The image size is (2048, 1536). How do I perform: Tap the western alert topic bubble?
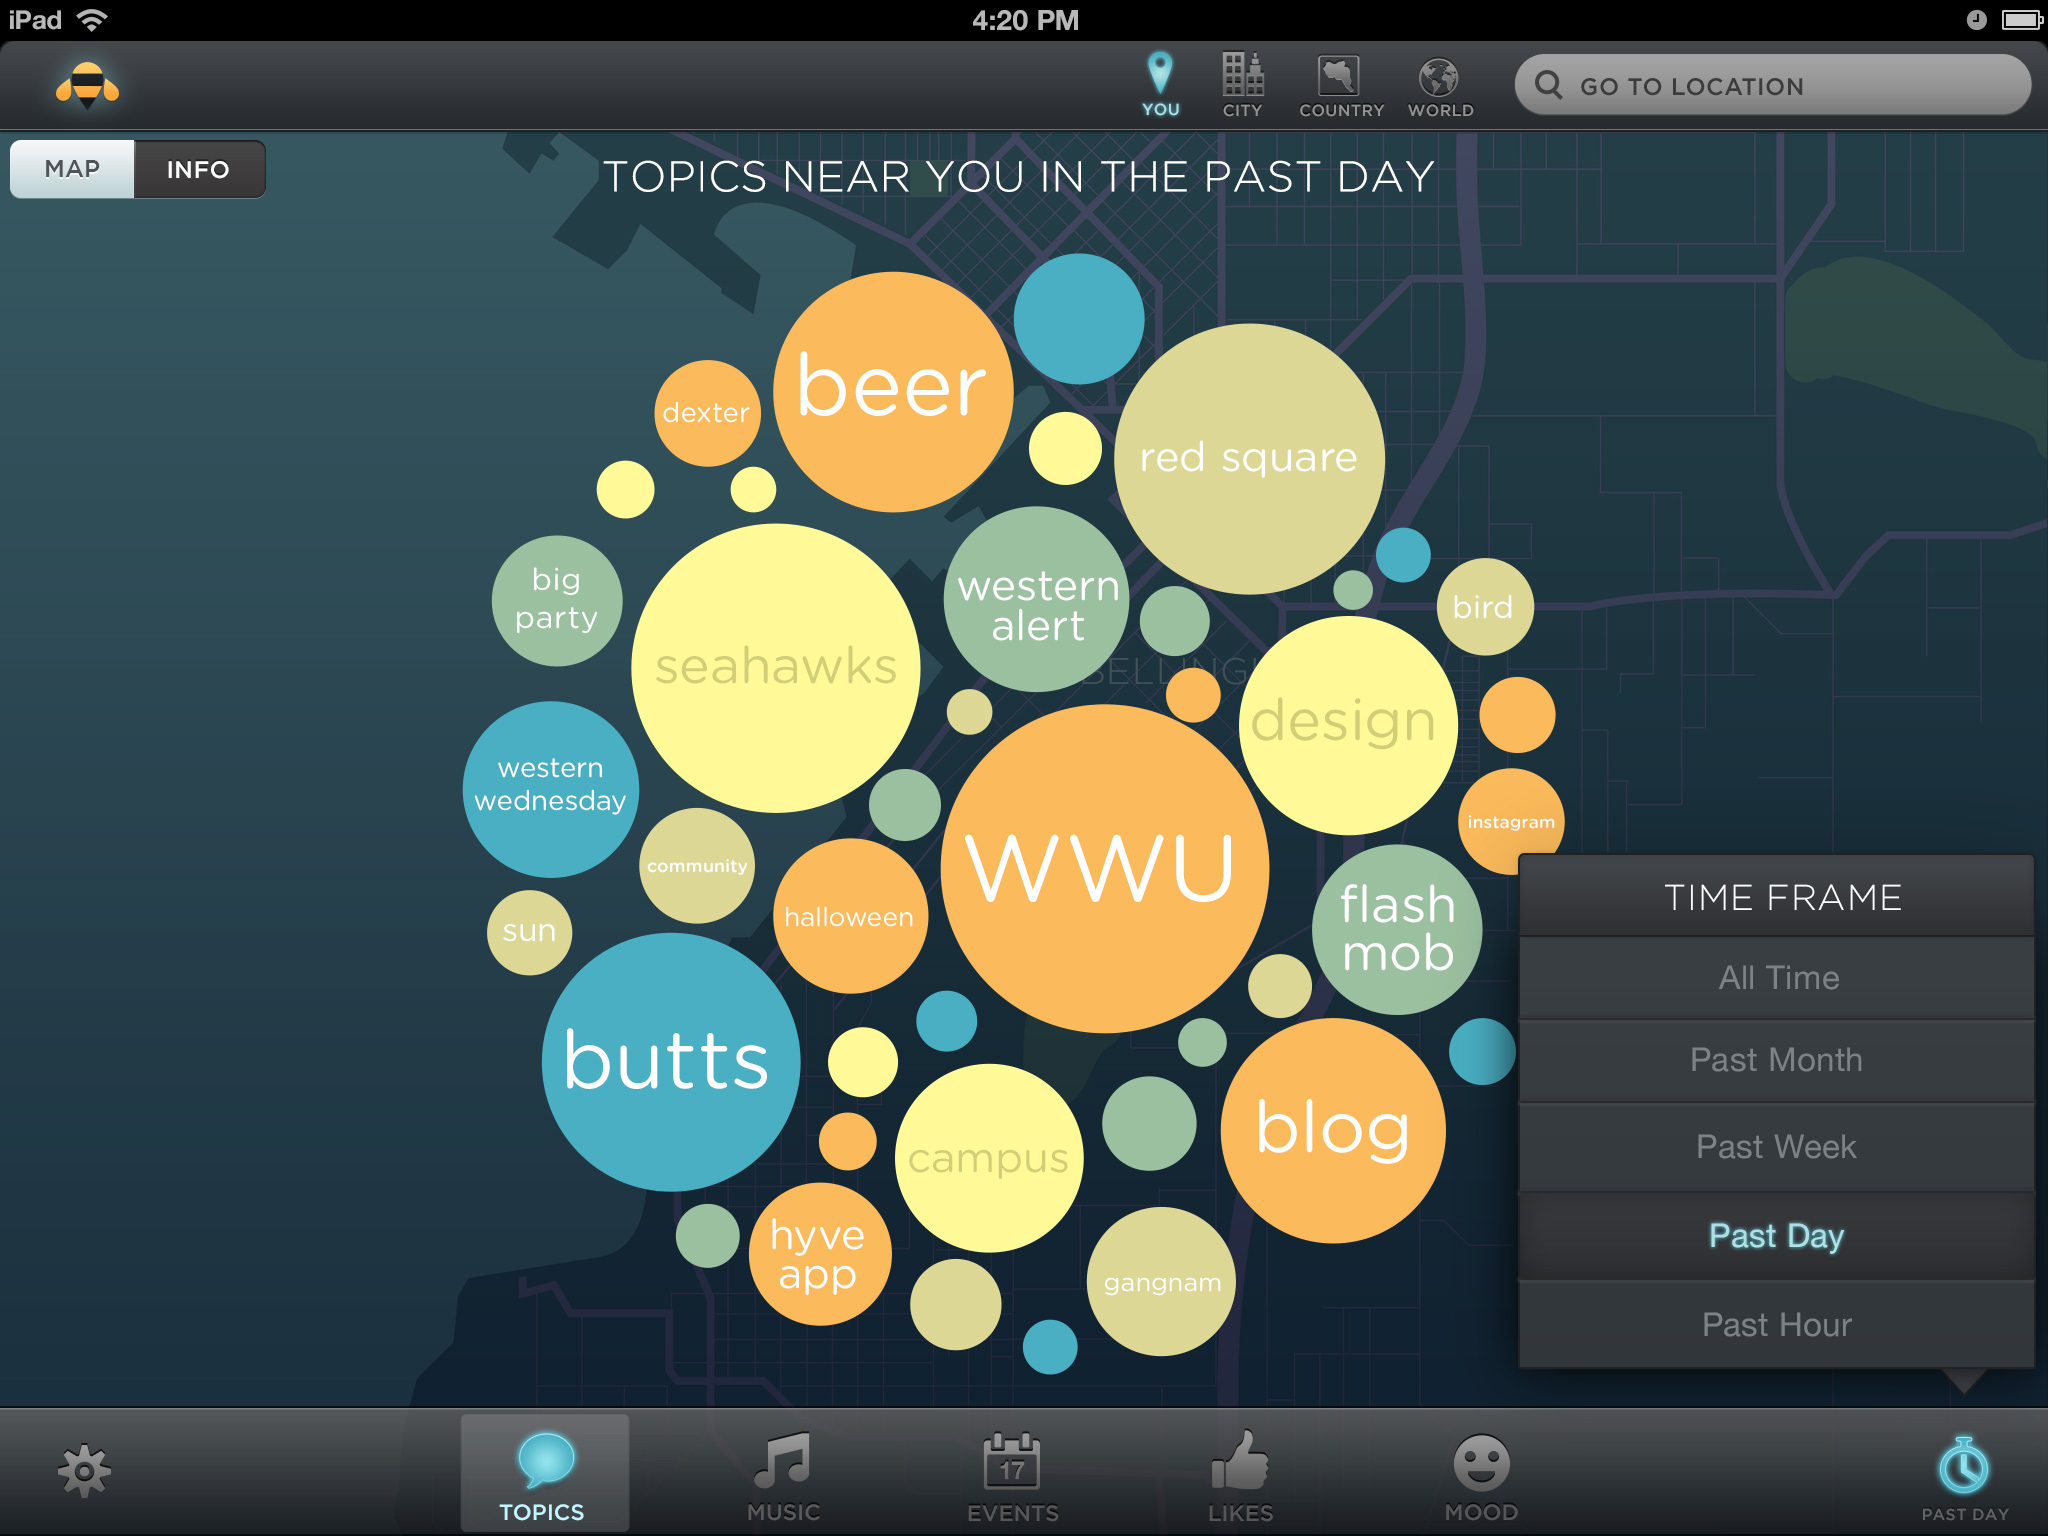pyautogui.click(x=1037, y=599)
